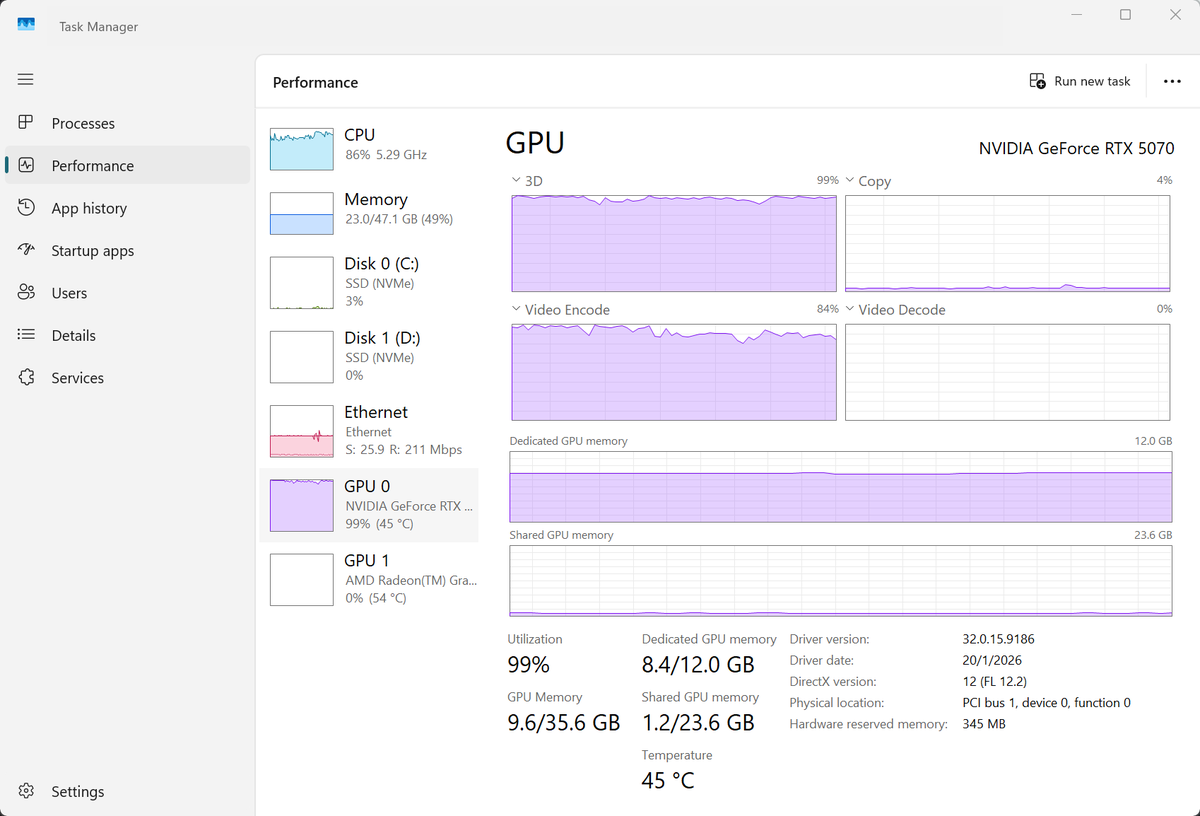Screen dimensions: 1200x816
Task: Click the 99% Utilization value
Action: [x=528, y=665]
